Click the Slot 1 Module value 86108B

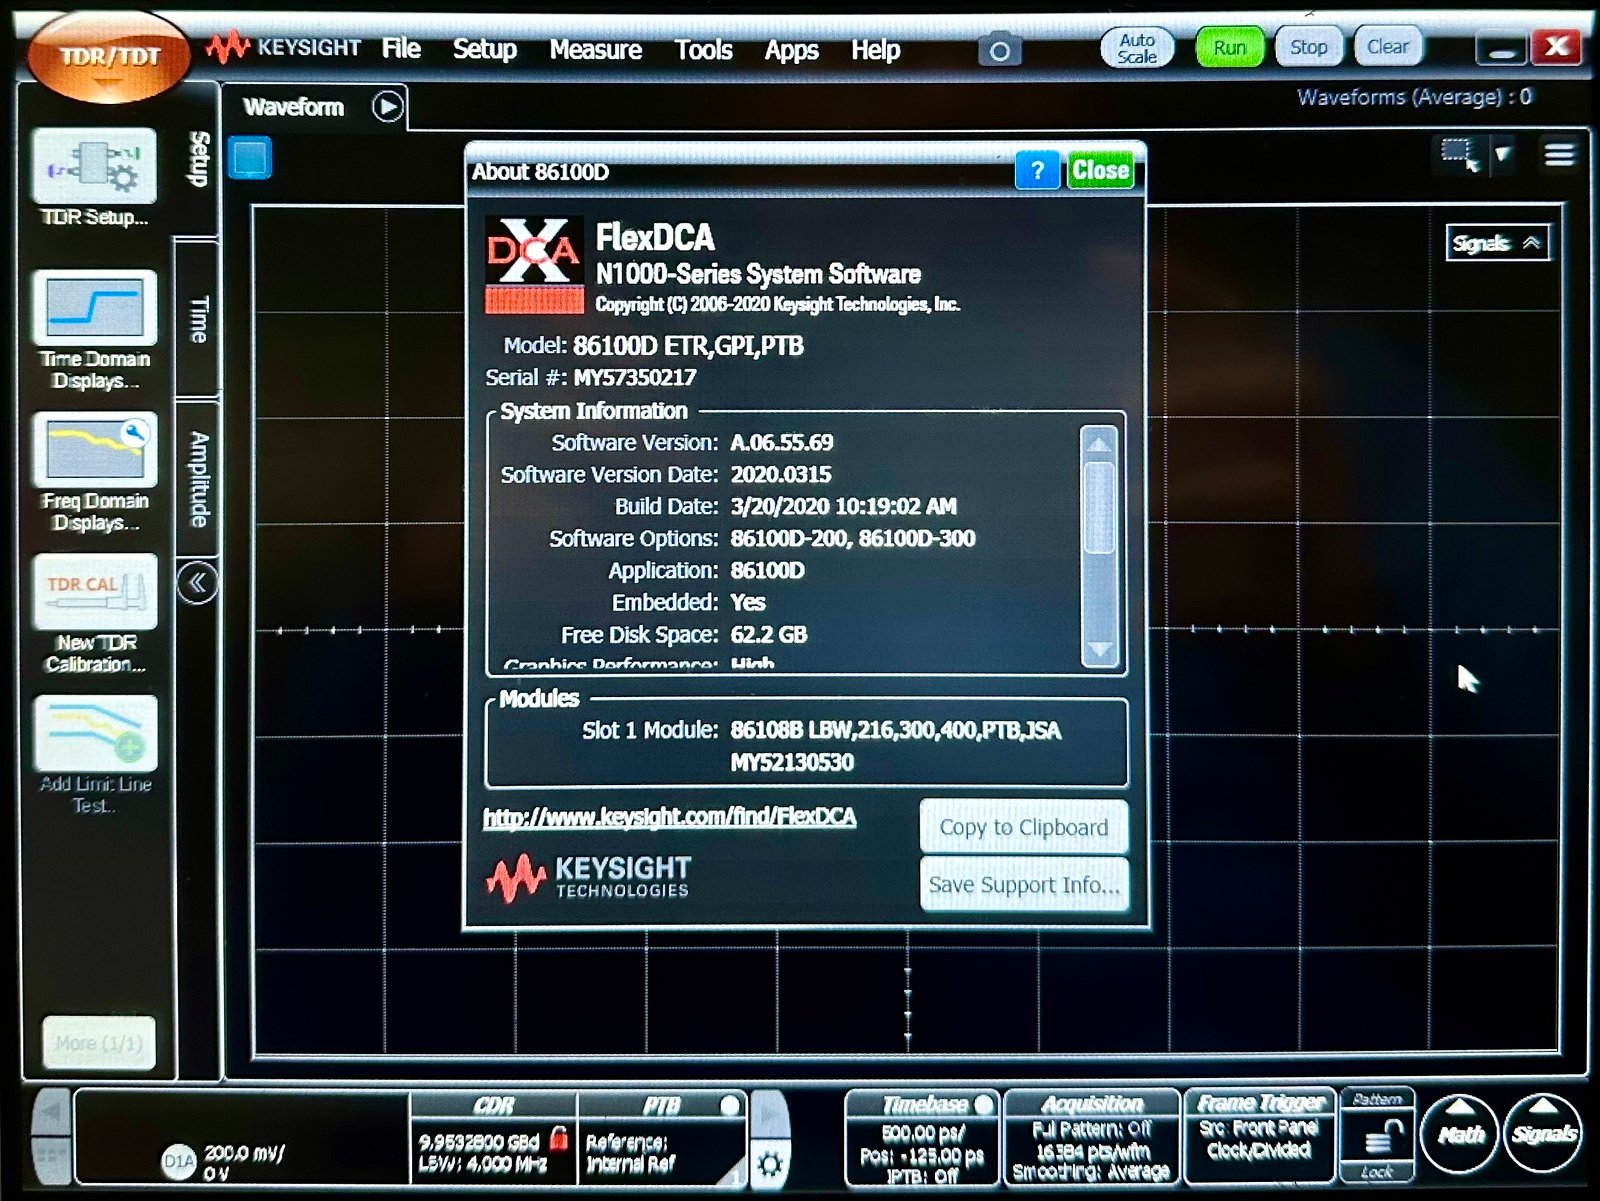(895, 730)
